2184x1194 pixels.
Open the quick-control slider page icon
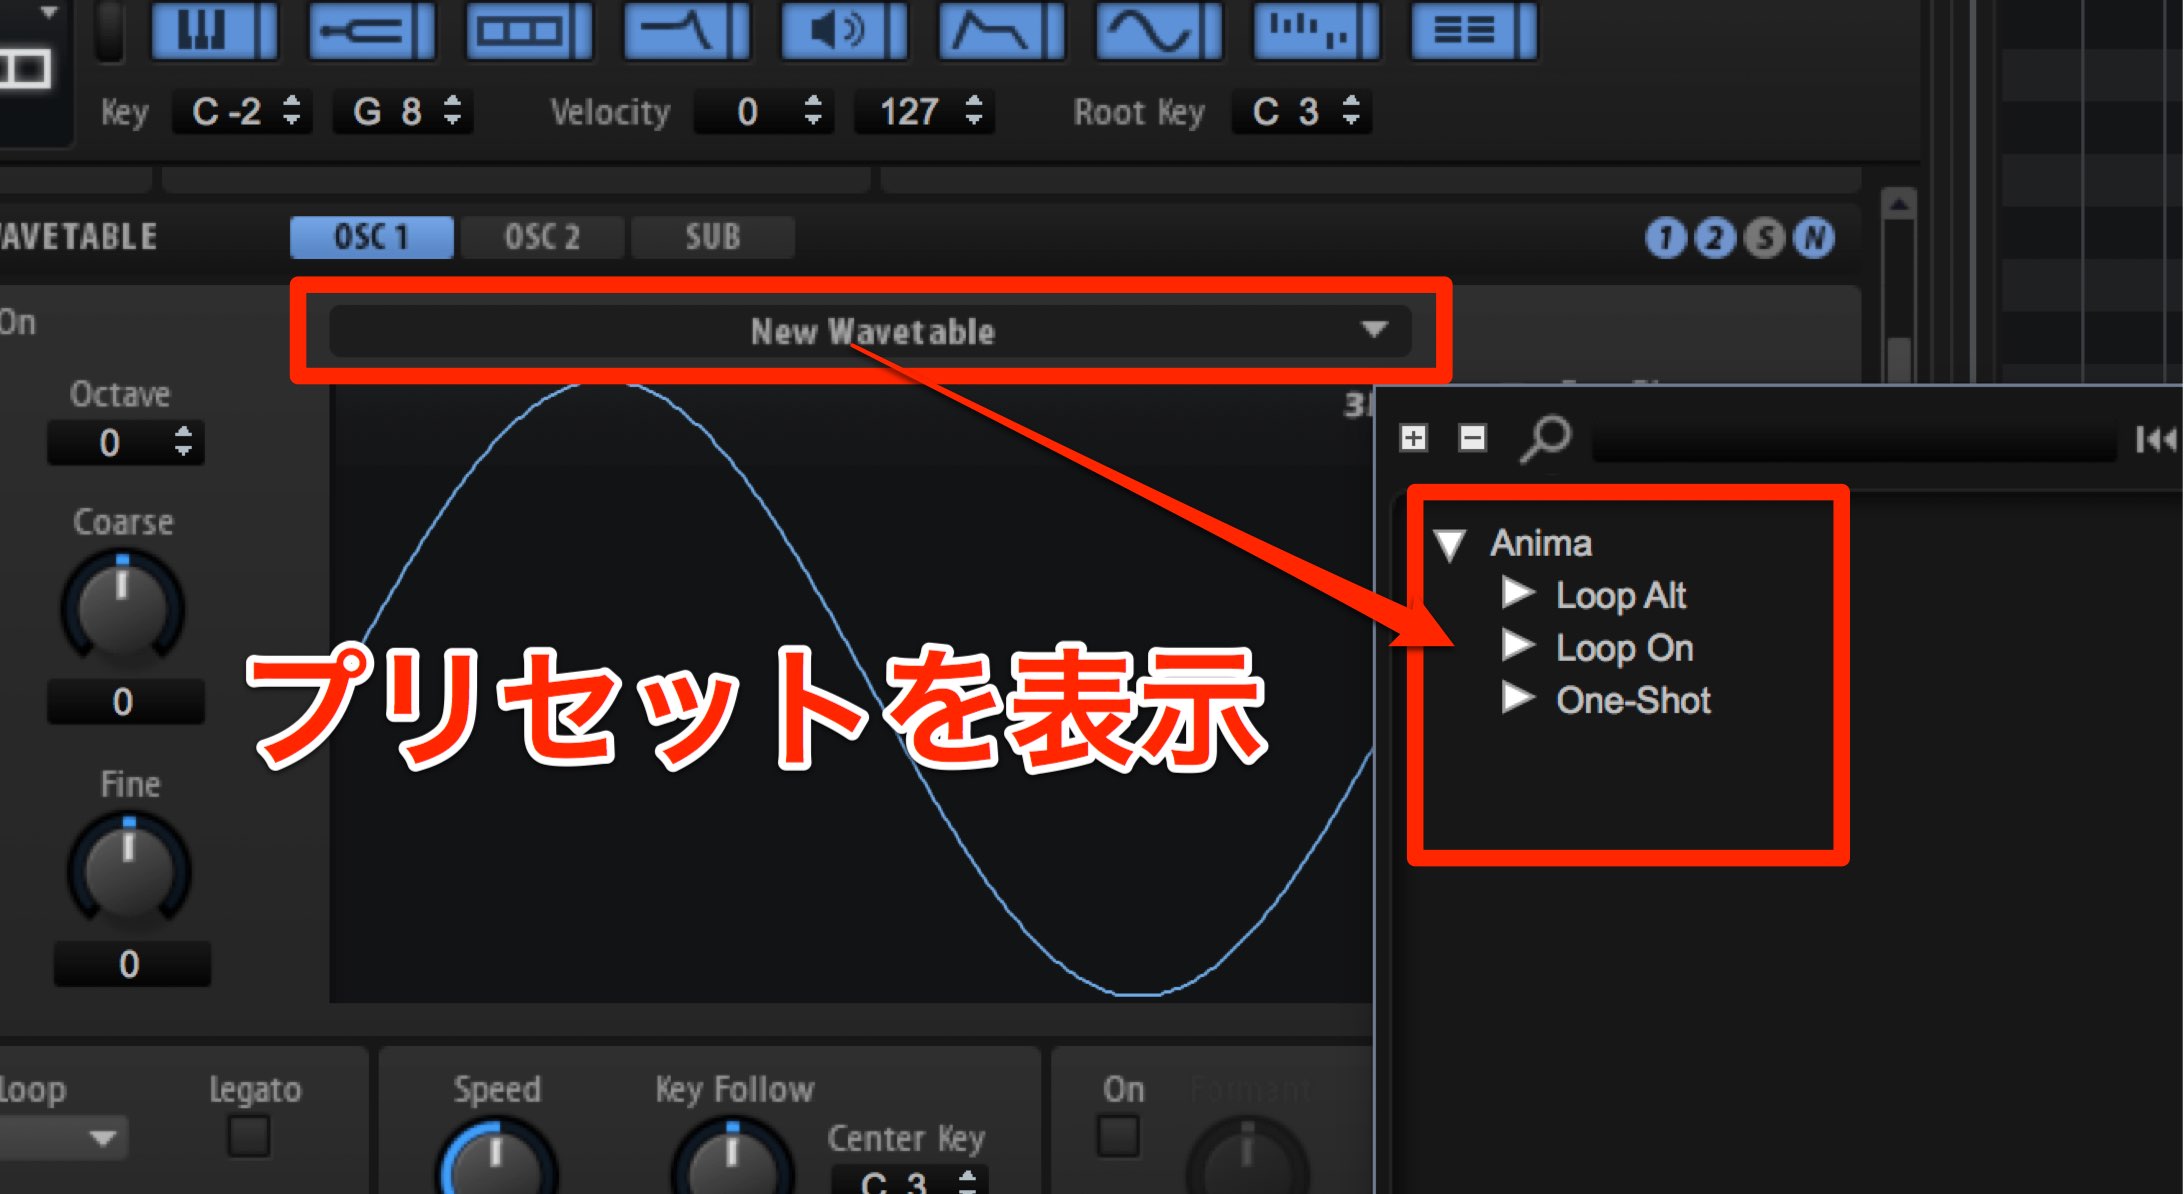pyautogui.click(x=371, y=29)
